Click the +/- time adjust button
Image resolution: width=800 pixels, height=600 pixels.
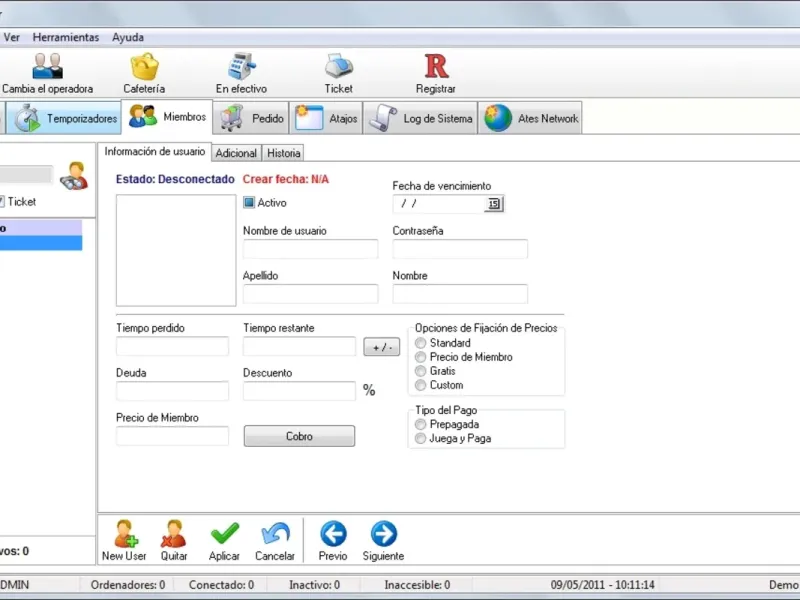click(382, 347)
